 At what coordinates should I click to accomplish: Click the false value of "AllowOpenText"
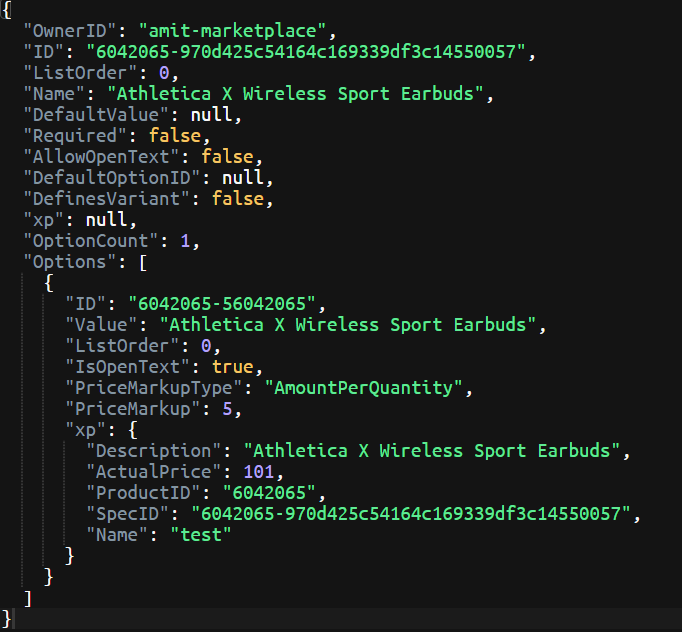pos(227,157)
